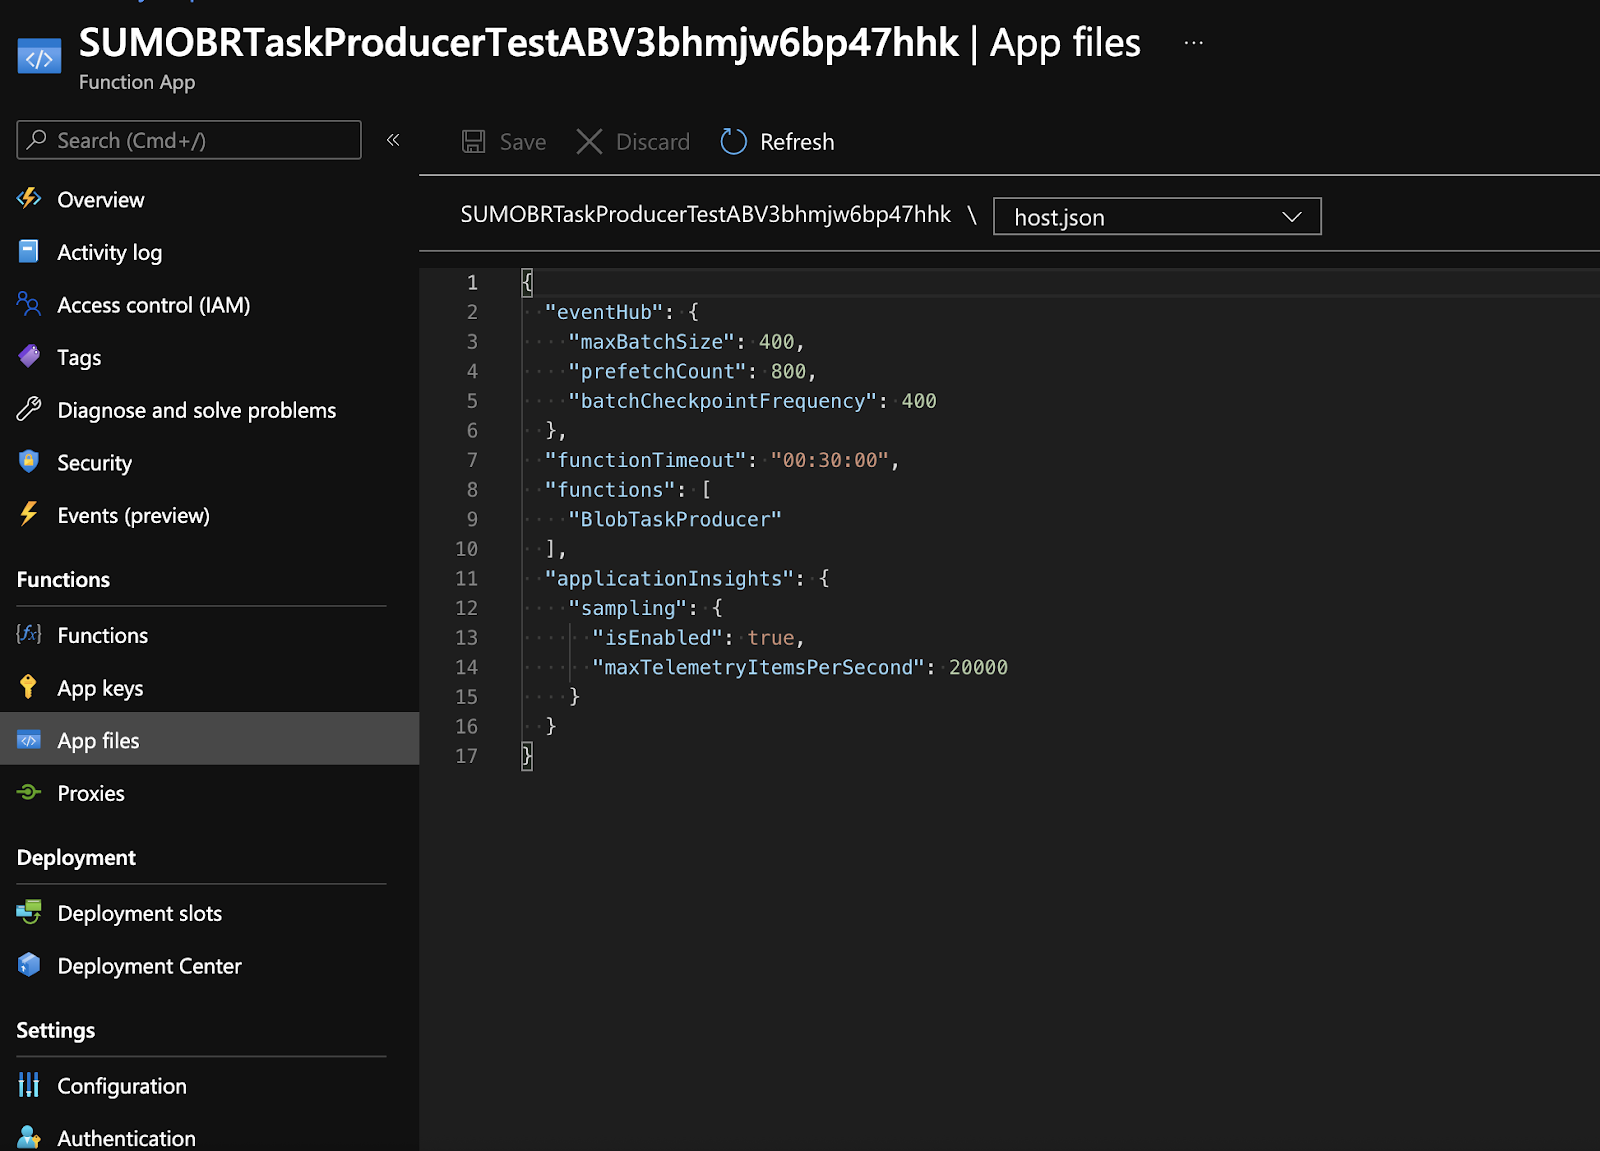Go to Deployment slots
The image size is (1600, 1151).
139,914
